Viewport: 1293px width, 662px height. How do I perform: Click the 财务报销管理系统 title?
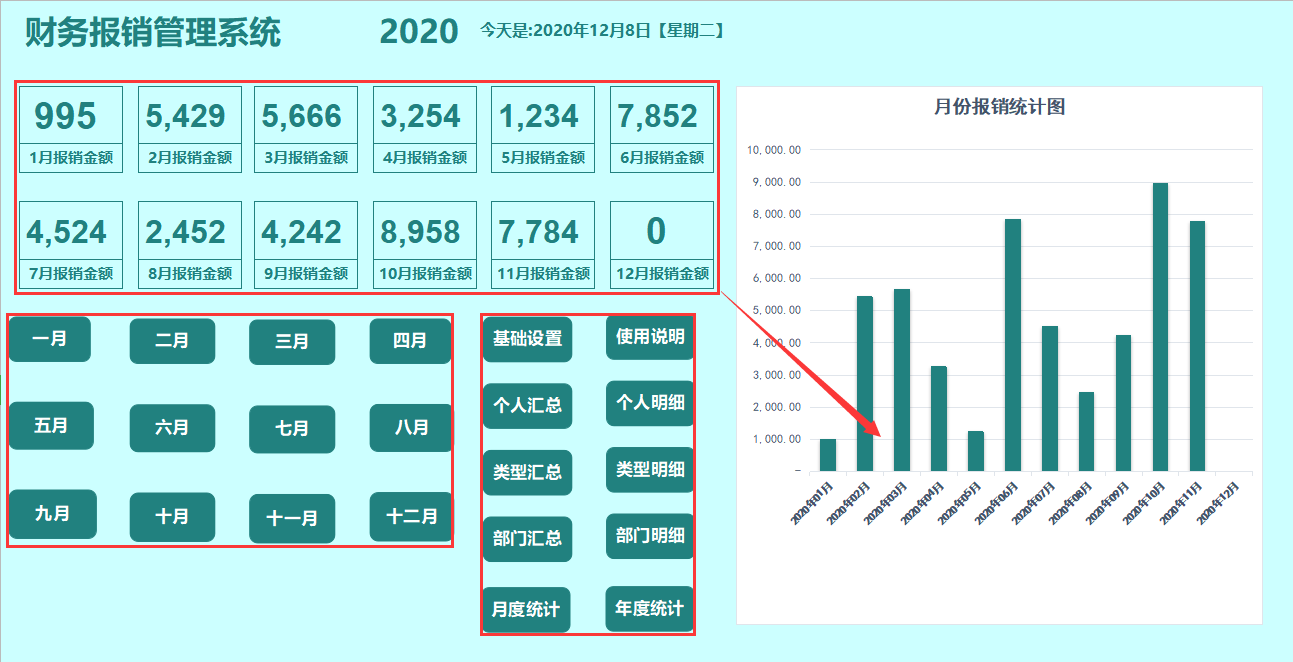[153, 32]
